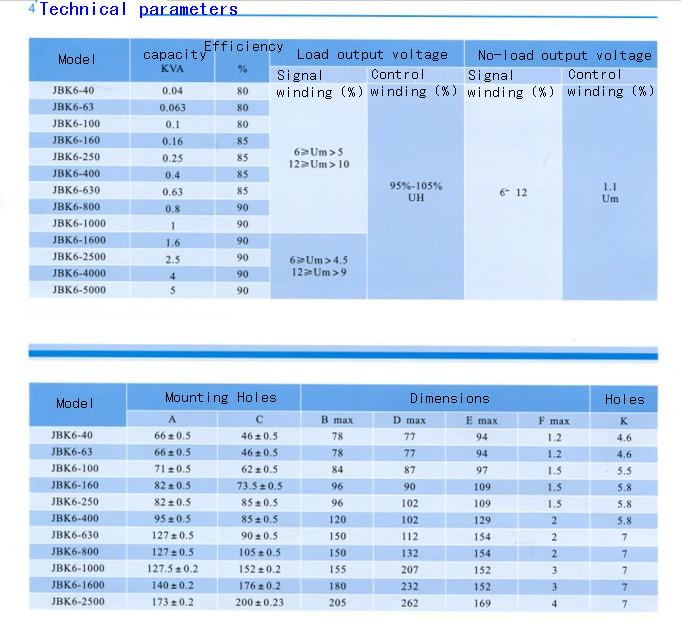Select D max value "262"
681x620 pixels.
pos(410,603)
